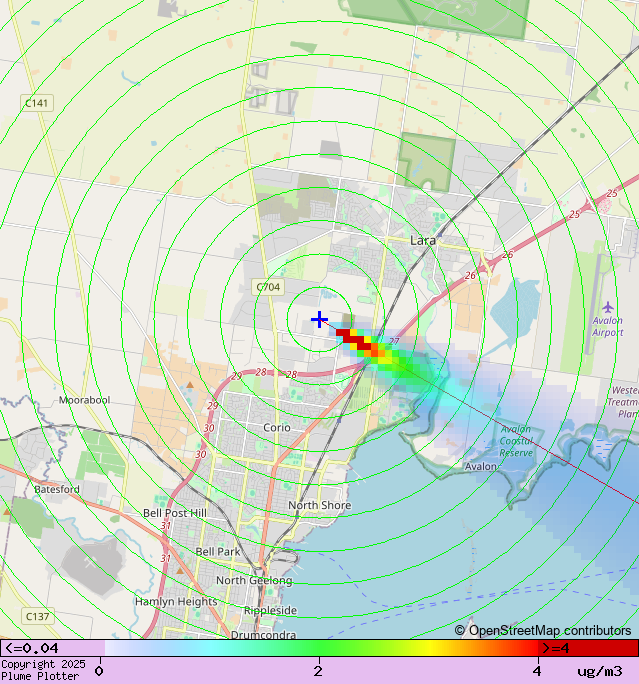Select the Hamlyn Heights label
Viewport: 639px width, 684px height.
point(176,602)
